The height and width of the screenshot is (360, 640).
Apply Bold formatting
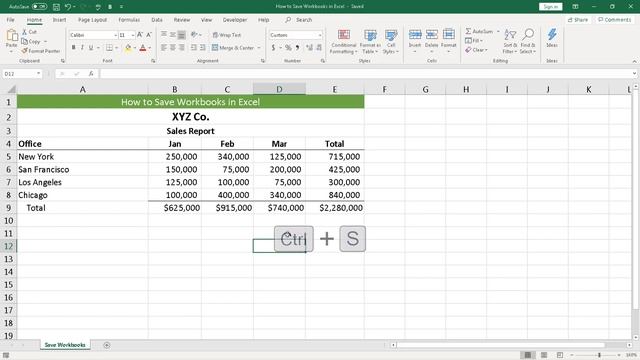click(73, 48)
